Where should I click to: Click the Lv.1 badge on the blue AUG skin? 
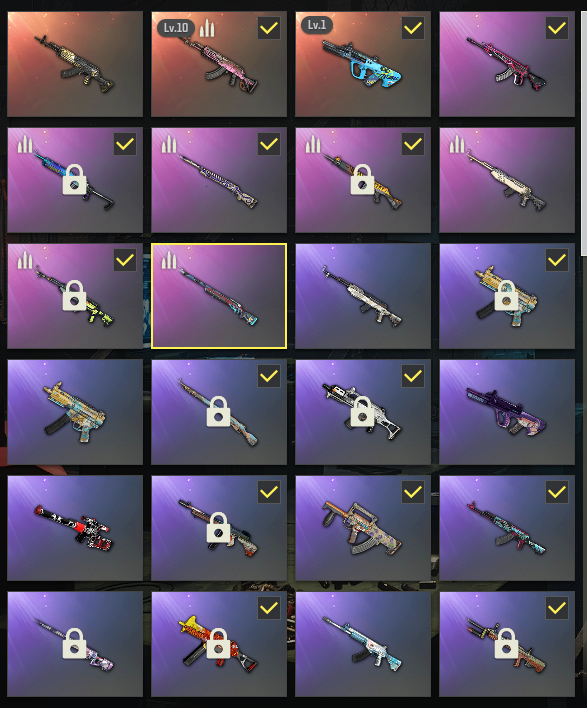317,25
